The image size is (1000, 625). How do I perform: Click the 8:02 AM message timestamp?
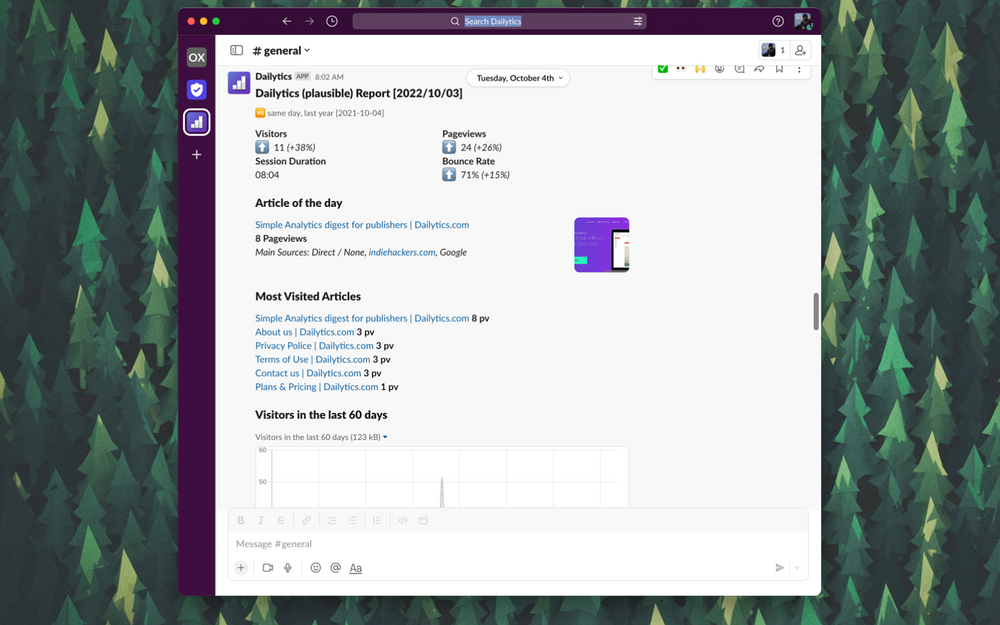click(x=329, y=77)
